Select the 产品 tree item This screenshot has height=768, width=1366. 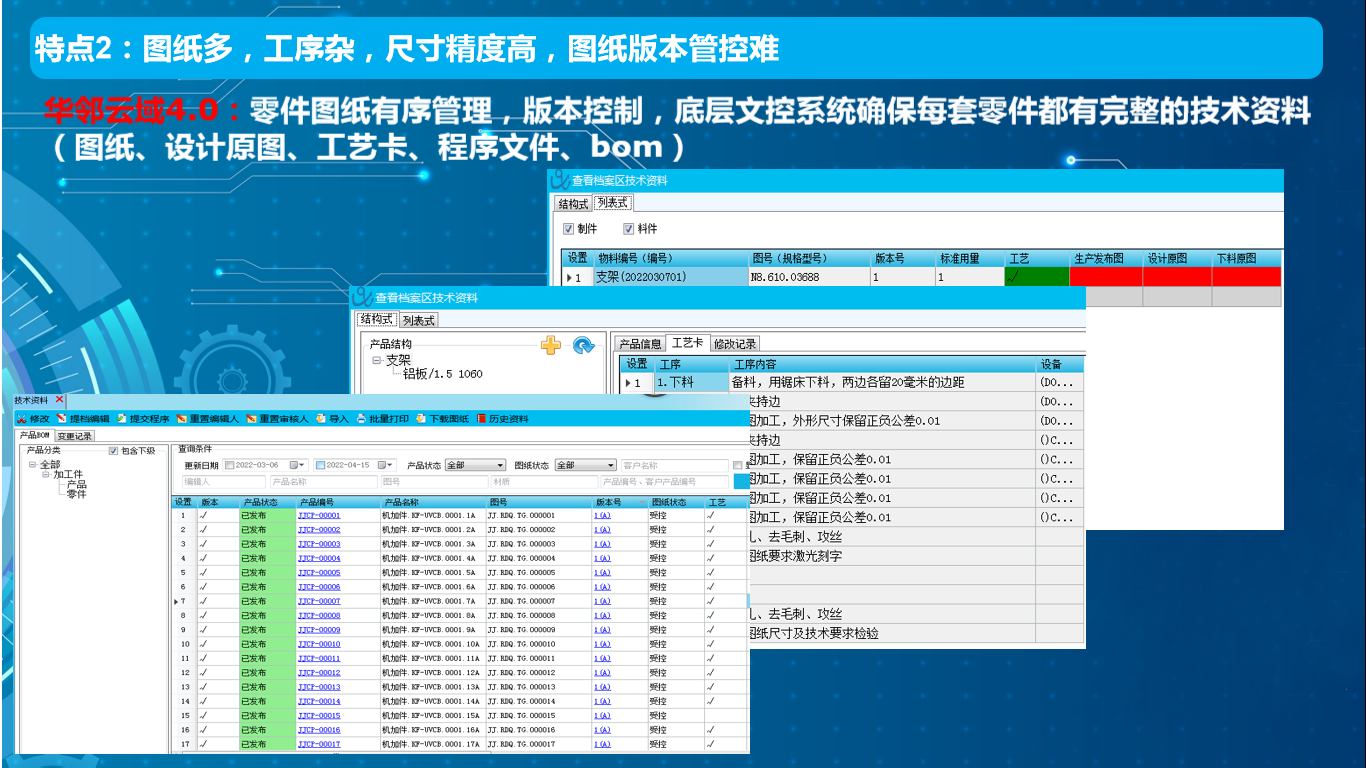[x=76, y=484]
